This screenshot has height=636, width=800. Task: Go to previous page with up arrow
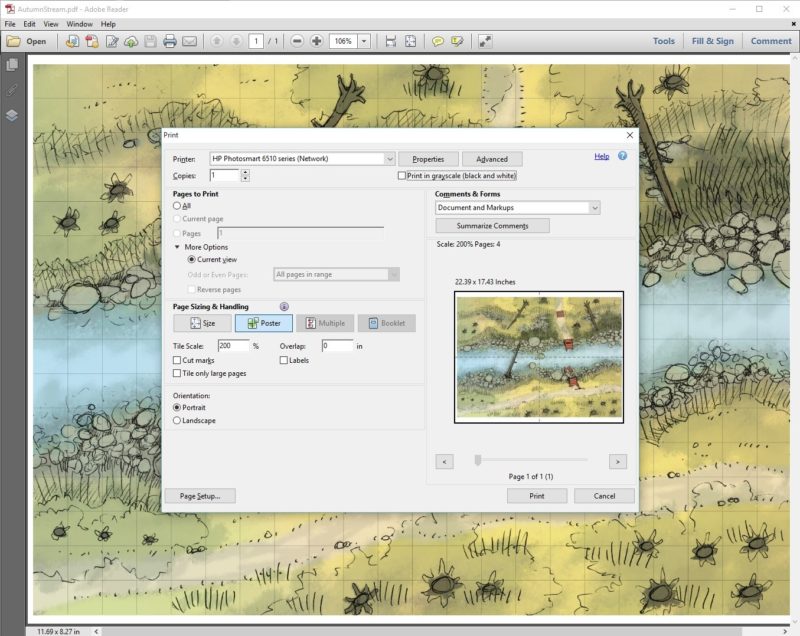217,41
